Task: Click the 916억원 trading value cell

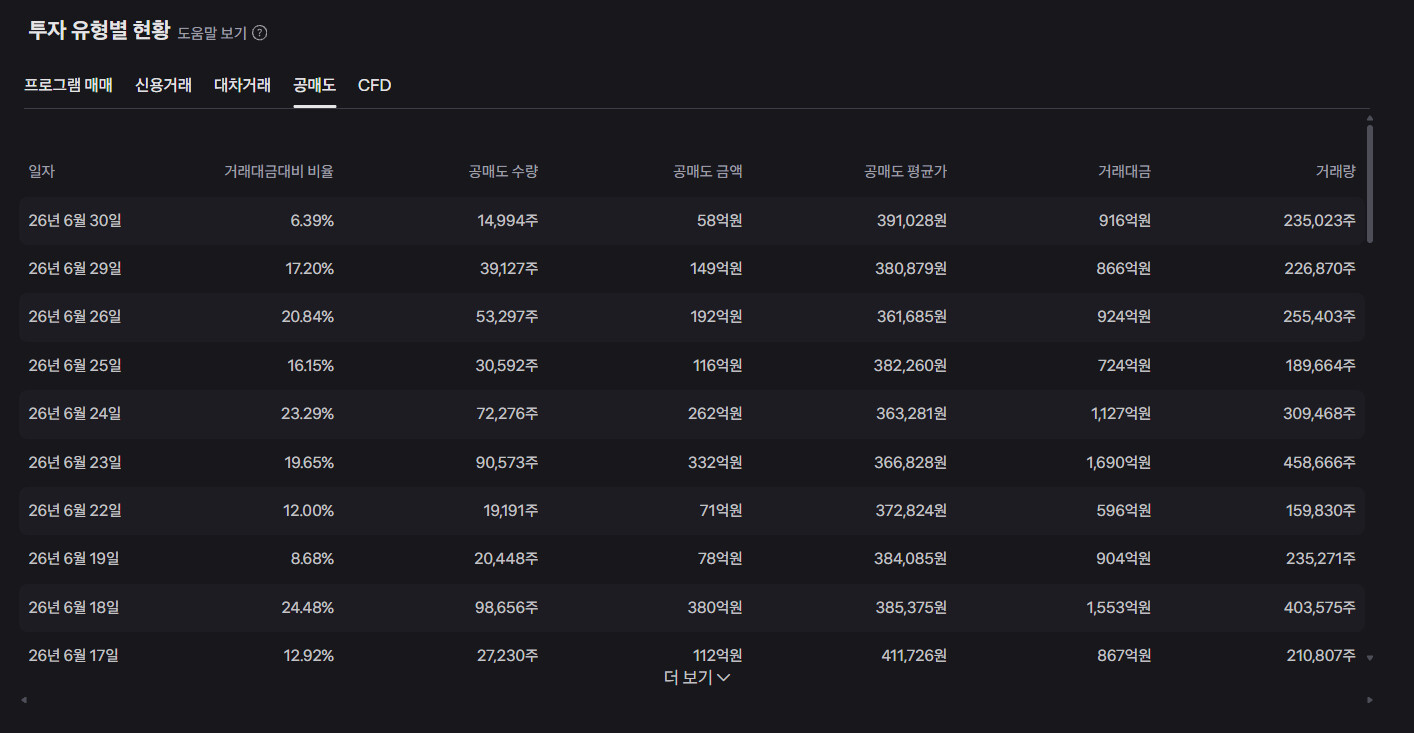Action: pos(1125,220)
